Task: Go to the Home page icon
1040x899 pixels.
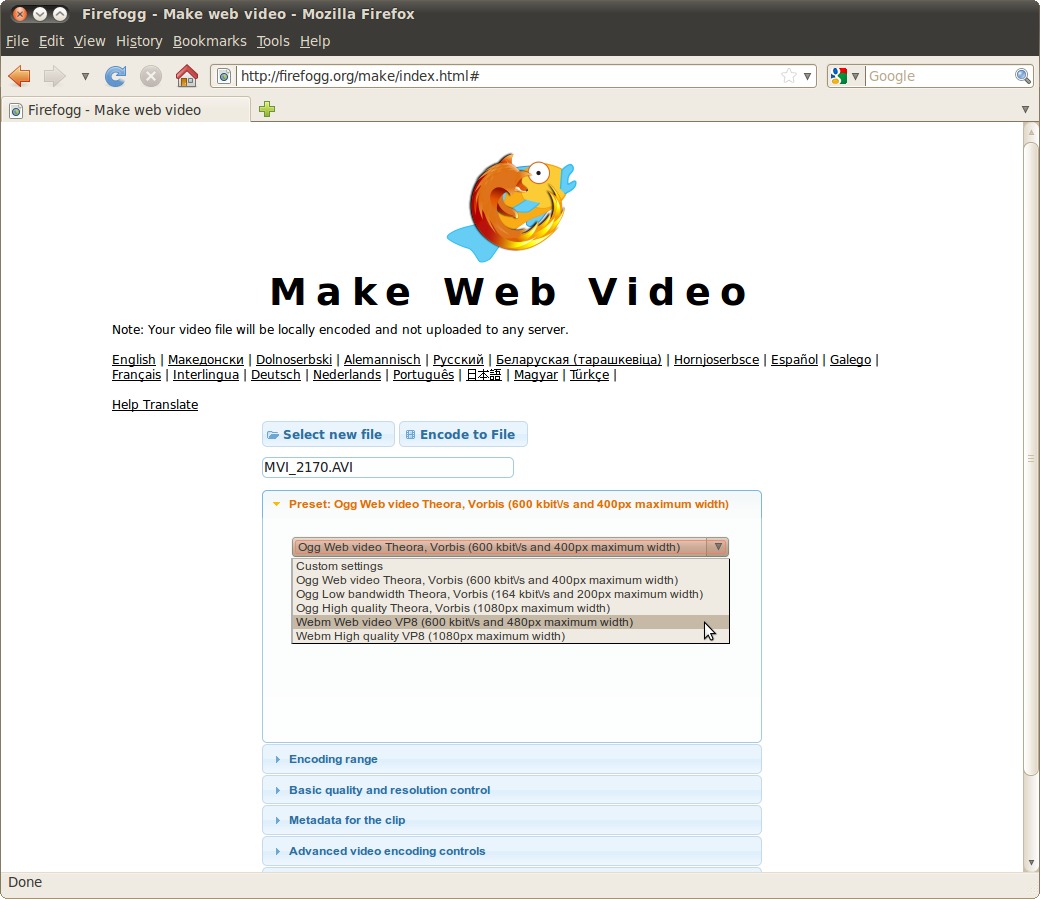Action: [186, 76]
